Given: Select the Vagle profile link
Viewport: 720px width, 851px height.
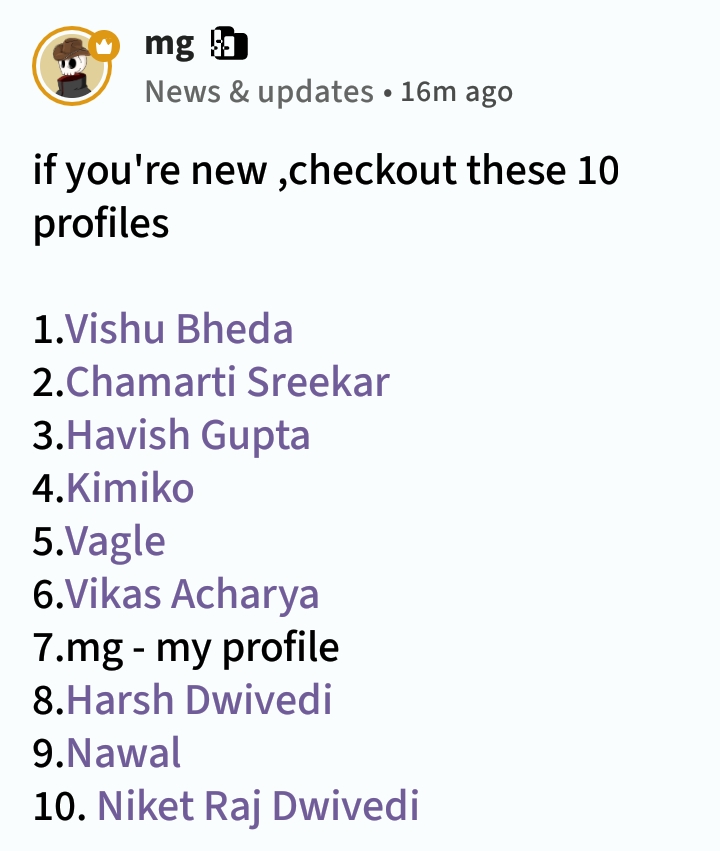Looking at the screenshot, I should 115,541.
